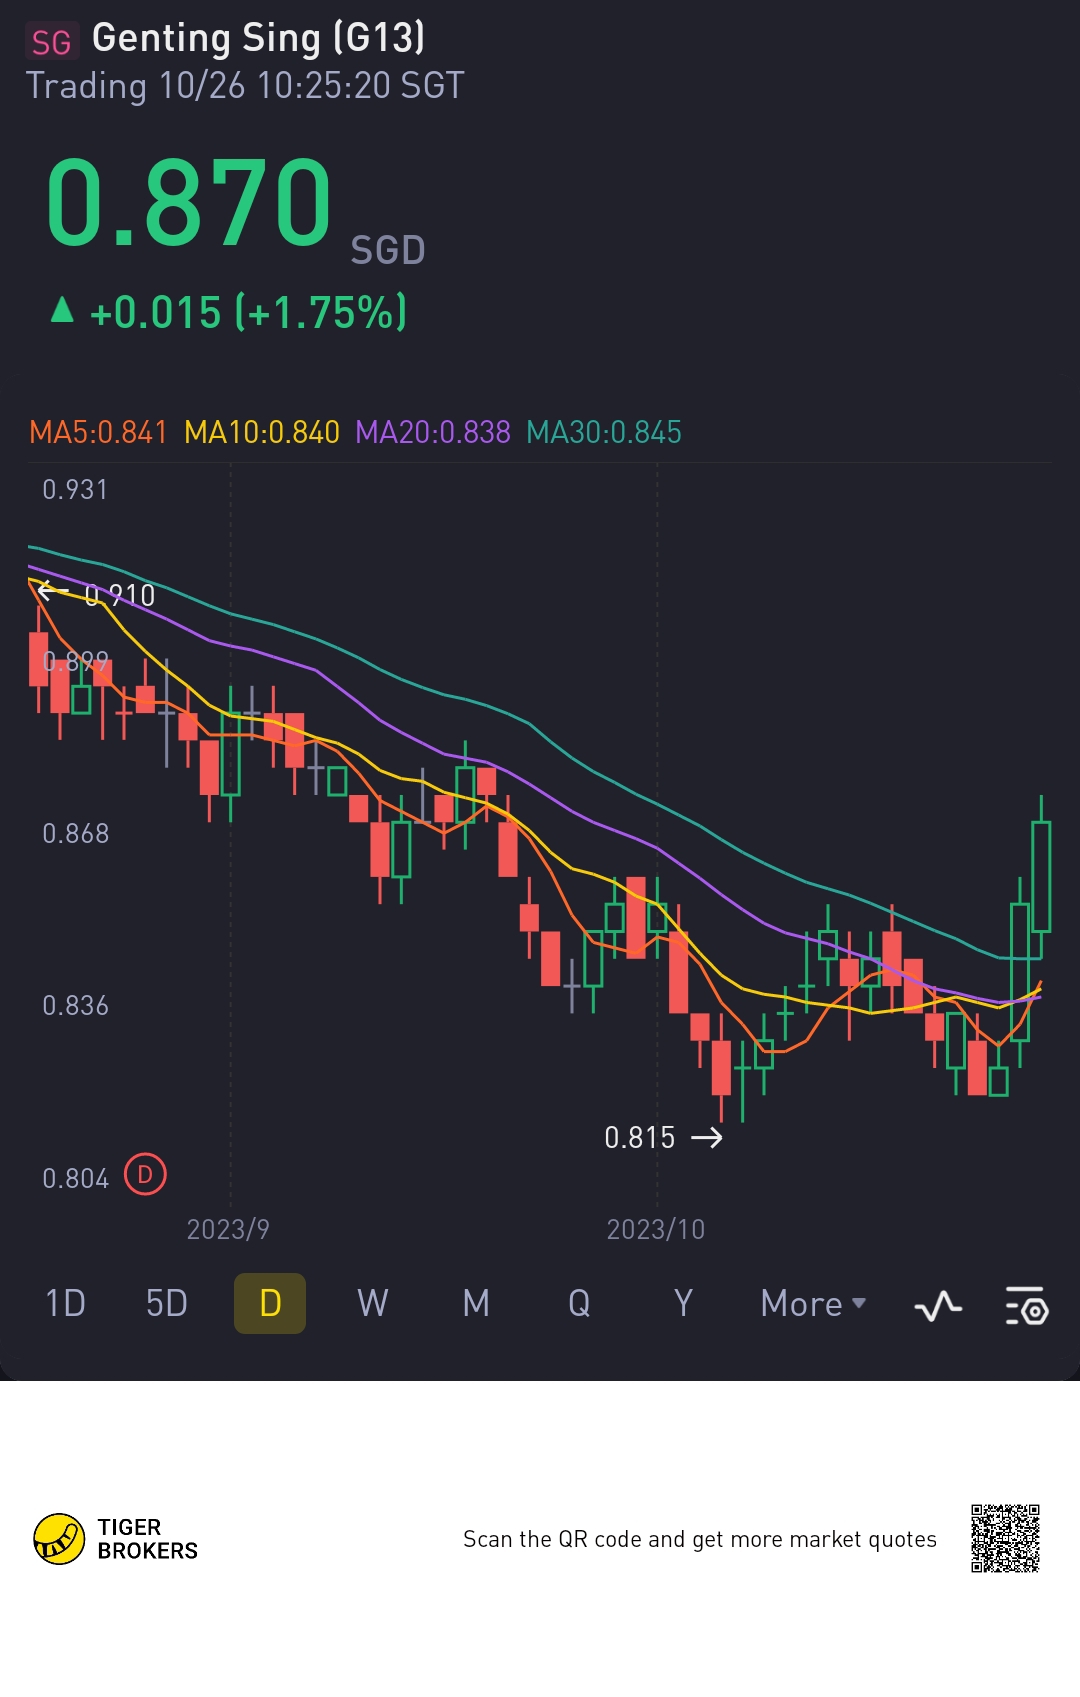Tap the 0.868 price axis label
The width and height of the screenshot is (1080, 1697).
[x=75, y=833]
